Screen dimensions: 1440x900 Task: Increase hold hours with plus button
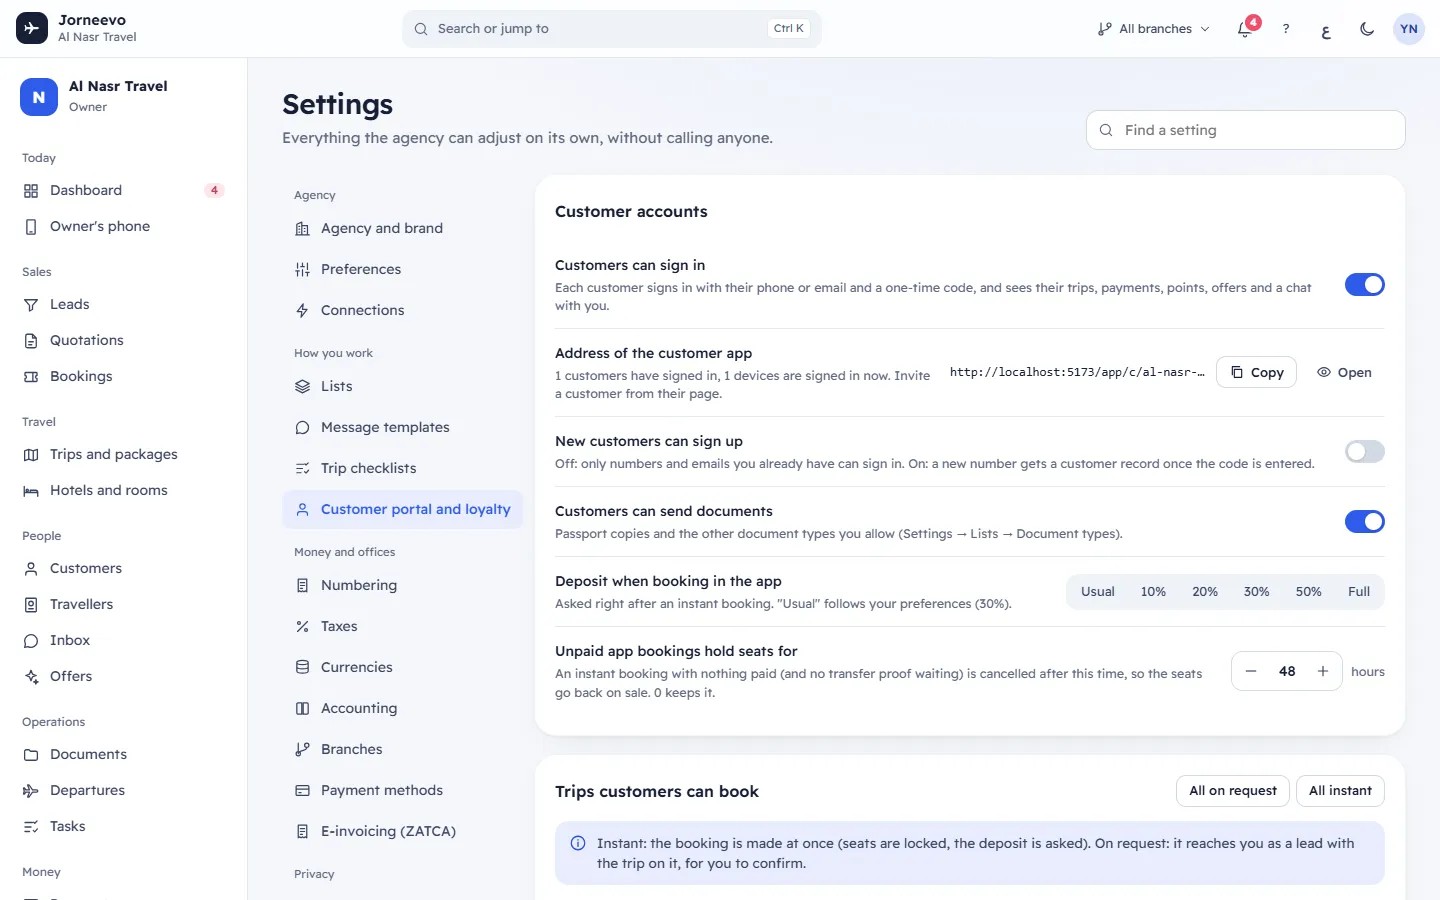pyautogui.click(x=1323, y=672)
